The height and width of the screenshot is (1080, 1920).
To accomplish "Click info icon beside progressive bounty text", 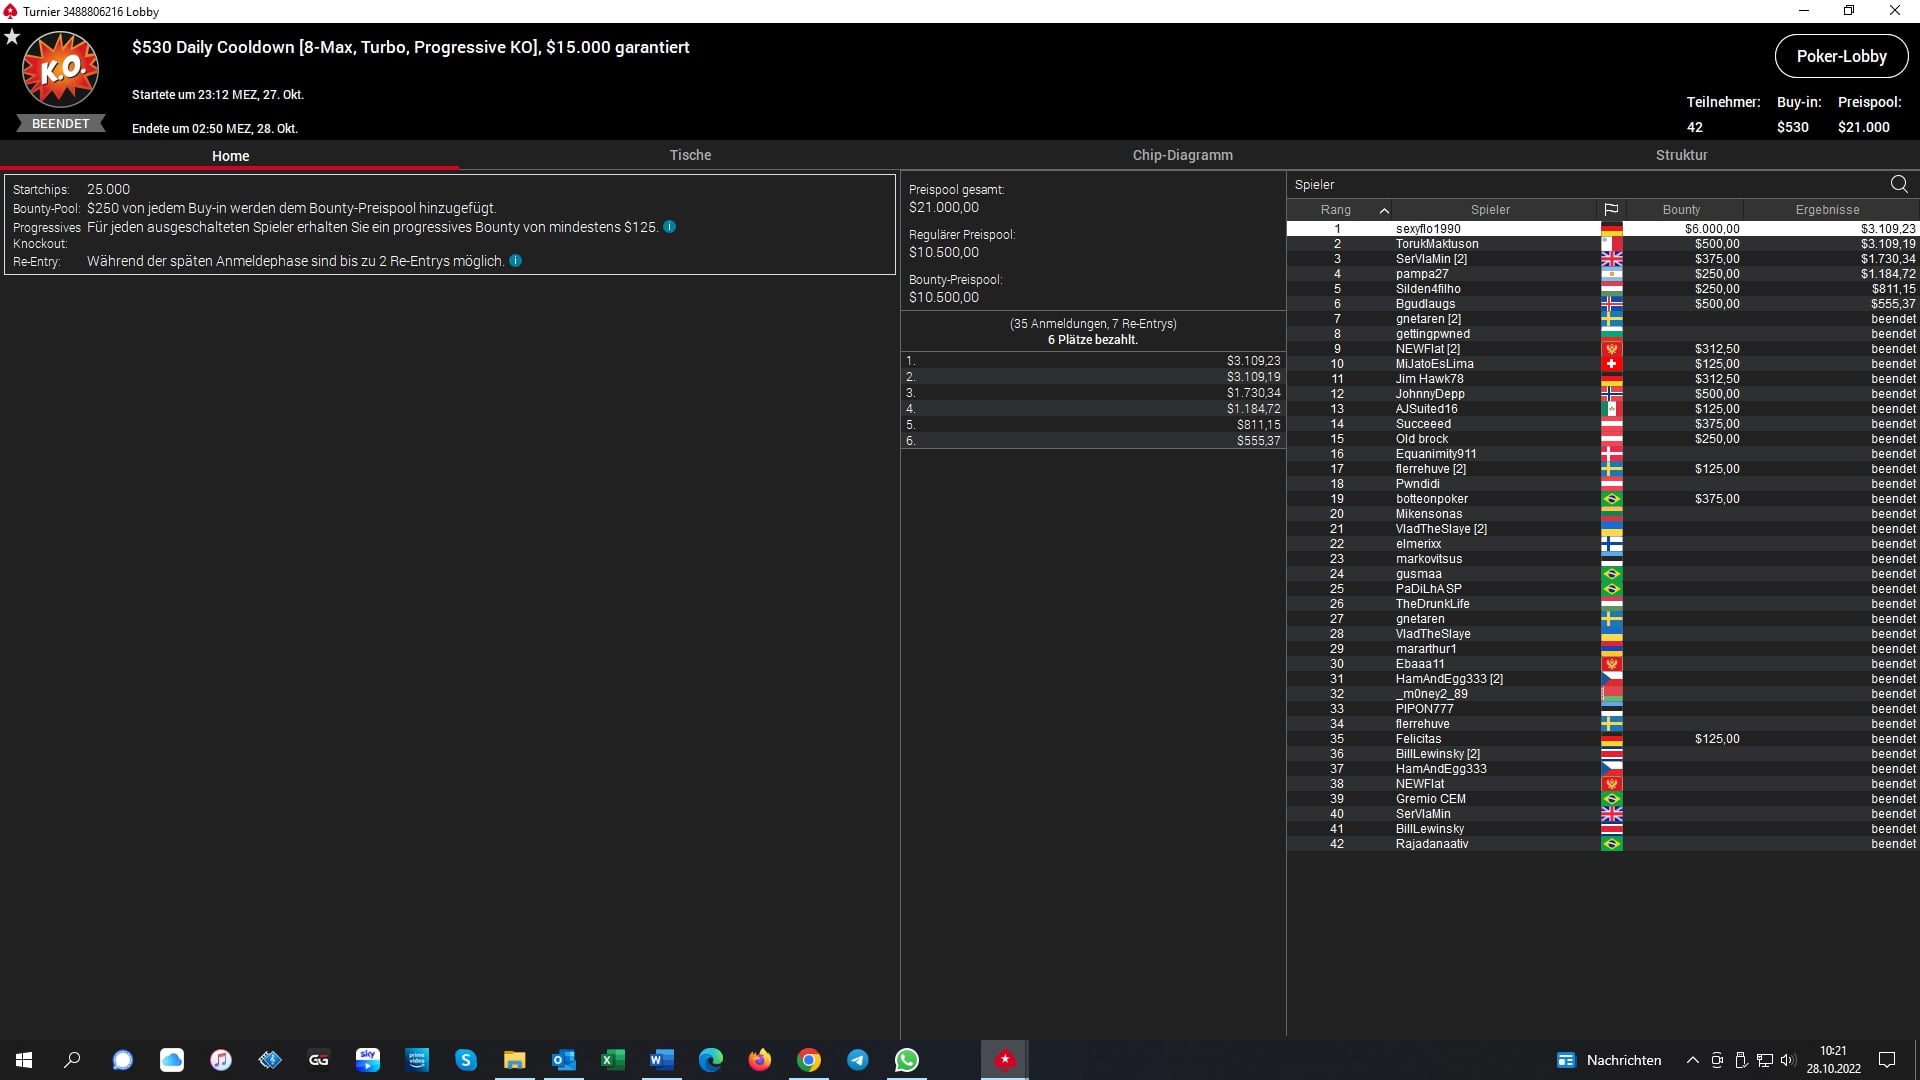I will click(670, 227).
